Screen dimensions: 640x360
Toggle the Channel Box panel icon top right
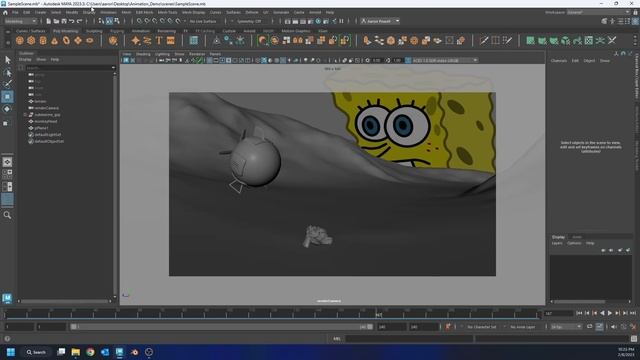(635, 21)
